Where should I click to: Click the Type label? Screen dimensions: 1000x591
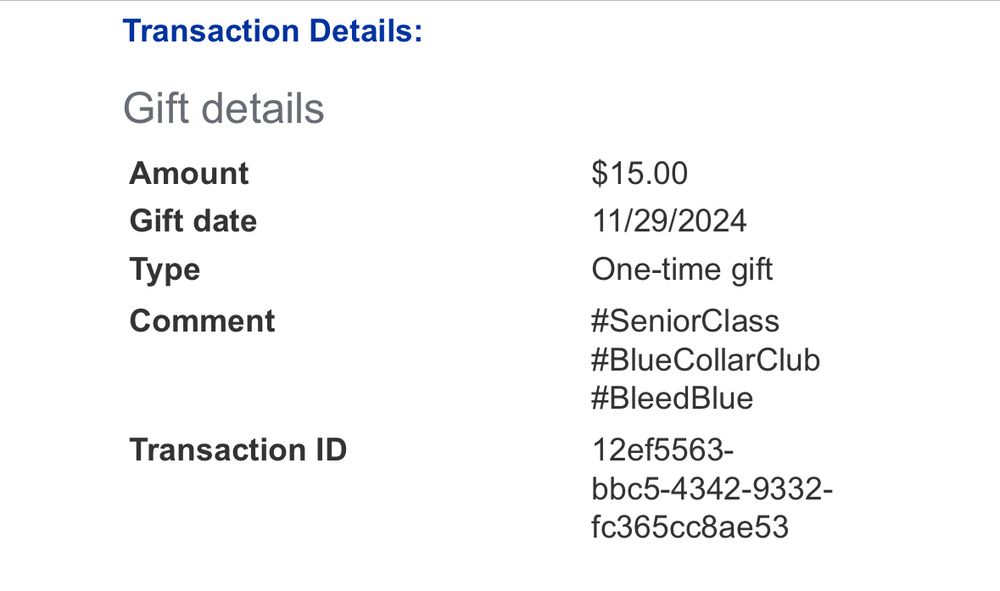click(165, 270)
